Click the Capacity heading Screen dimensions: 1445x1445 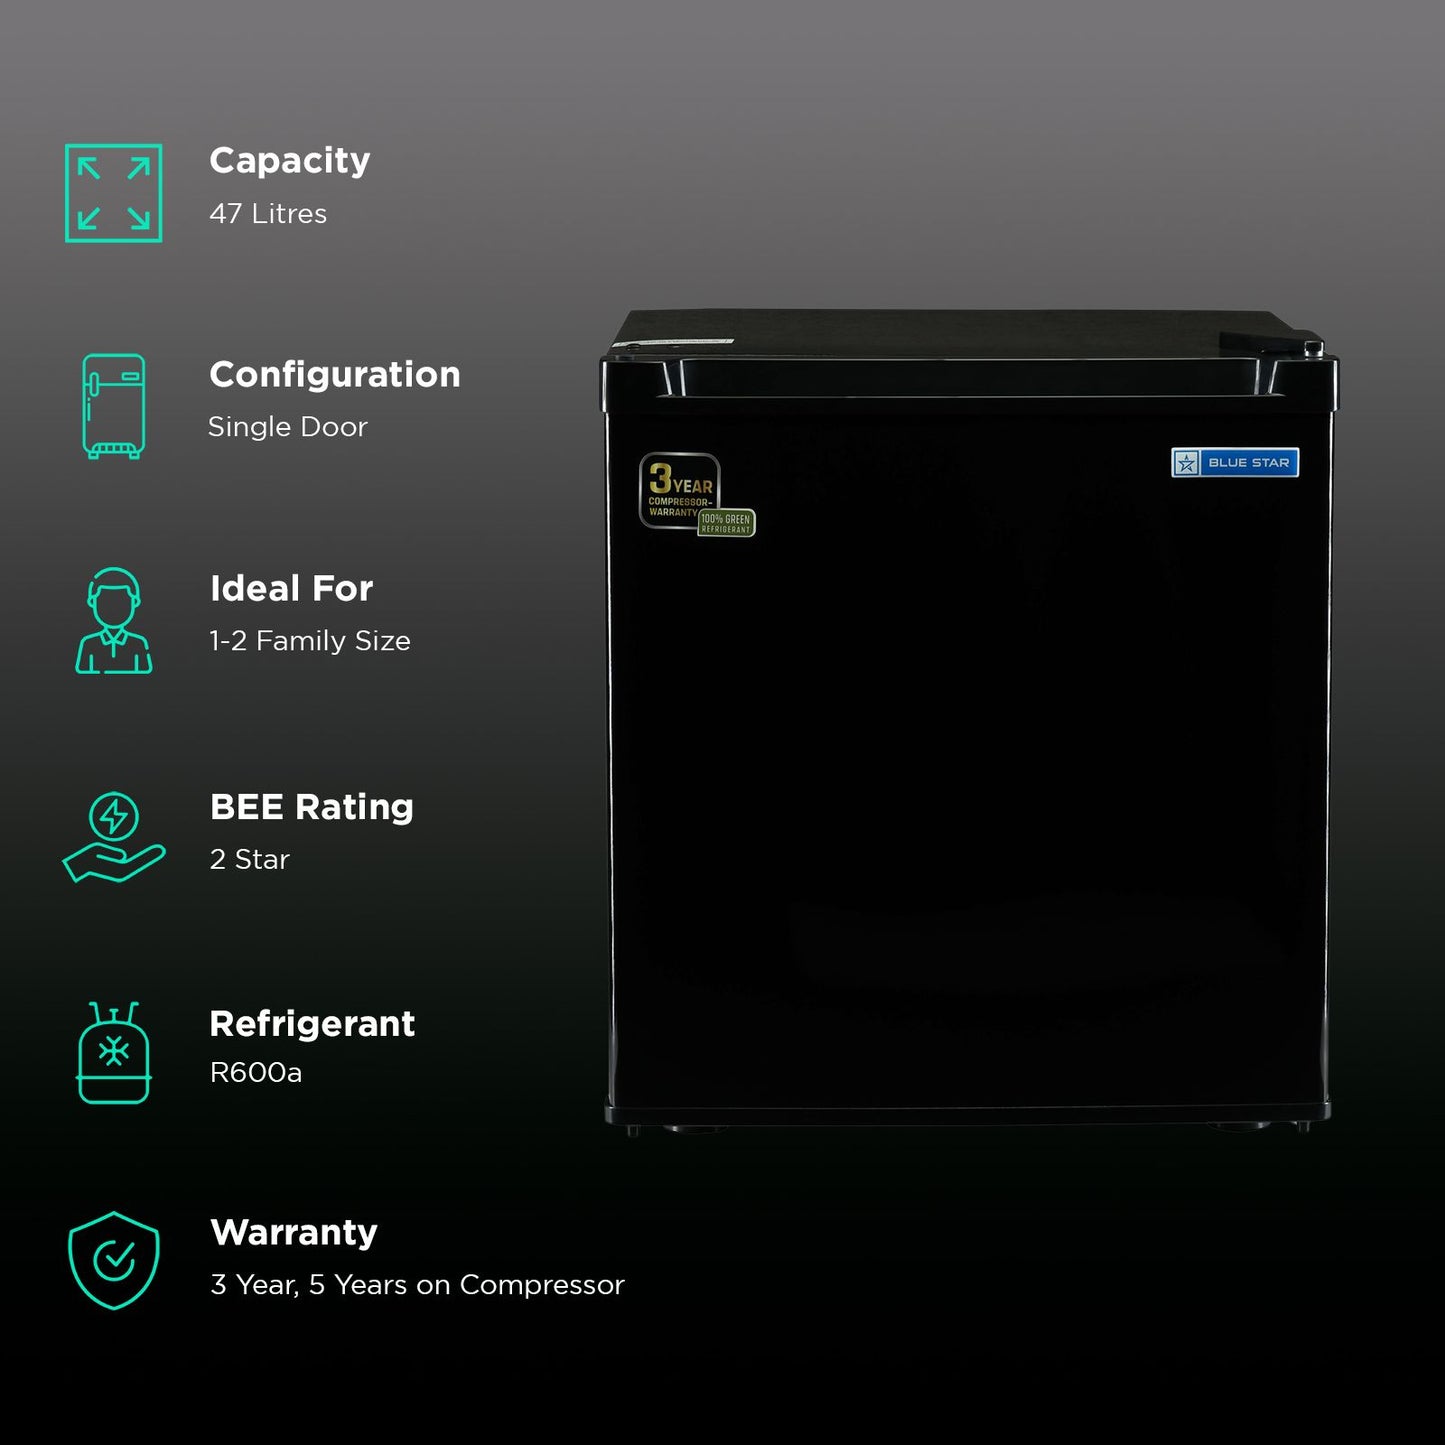(x=289, y=160)
